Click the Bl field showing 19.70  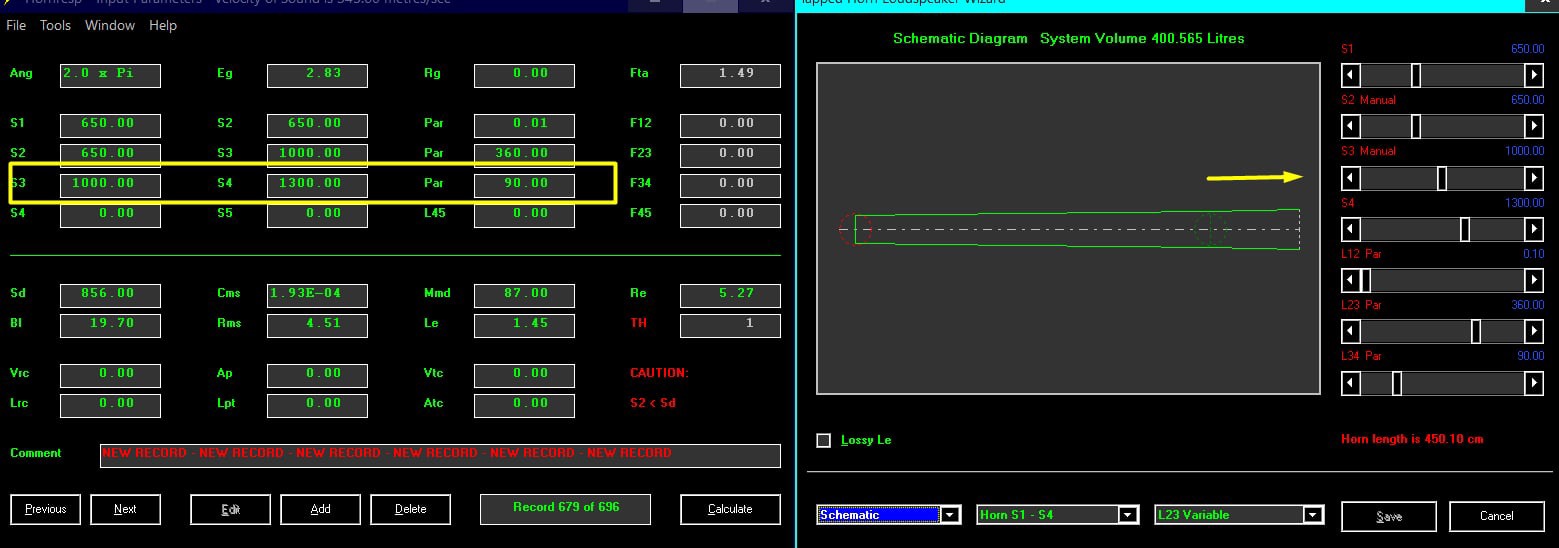(x=110, y=326)
